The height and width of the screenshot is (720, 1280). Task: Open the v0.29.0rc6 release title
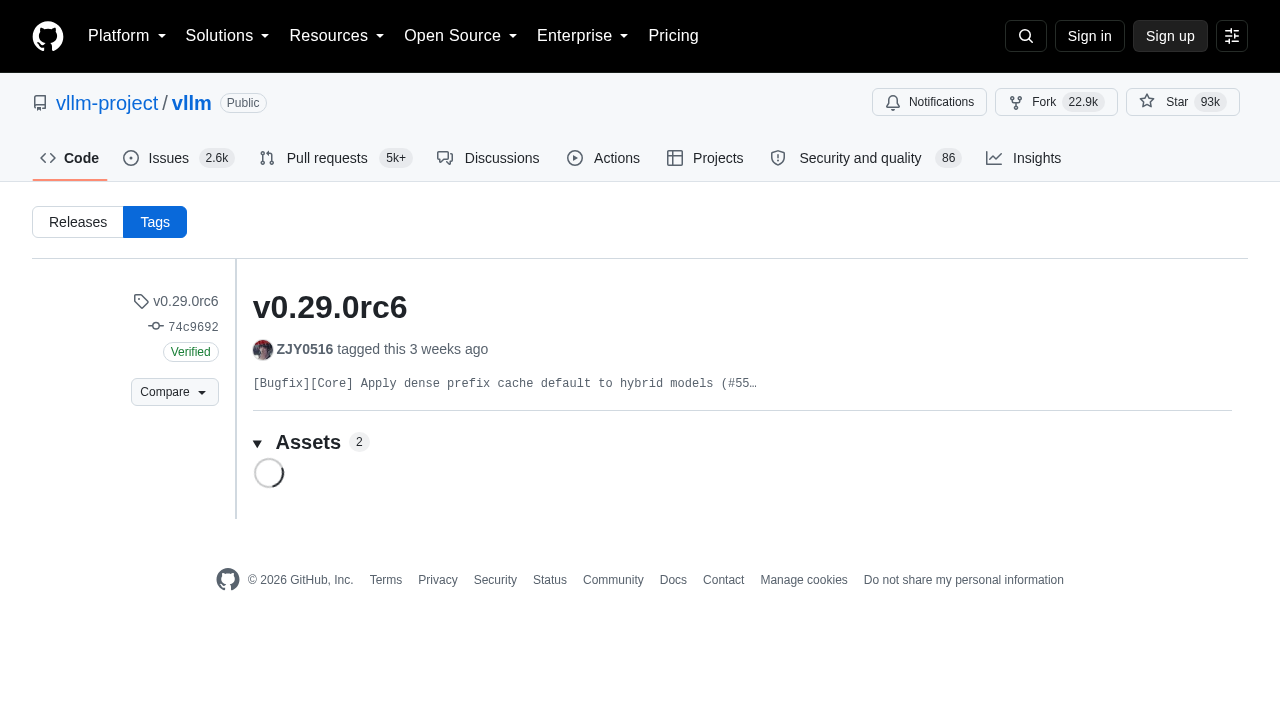point(330,307)
